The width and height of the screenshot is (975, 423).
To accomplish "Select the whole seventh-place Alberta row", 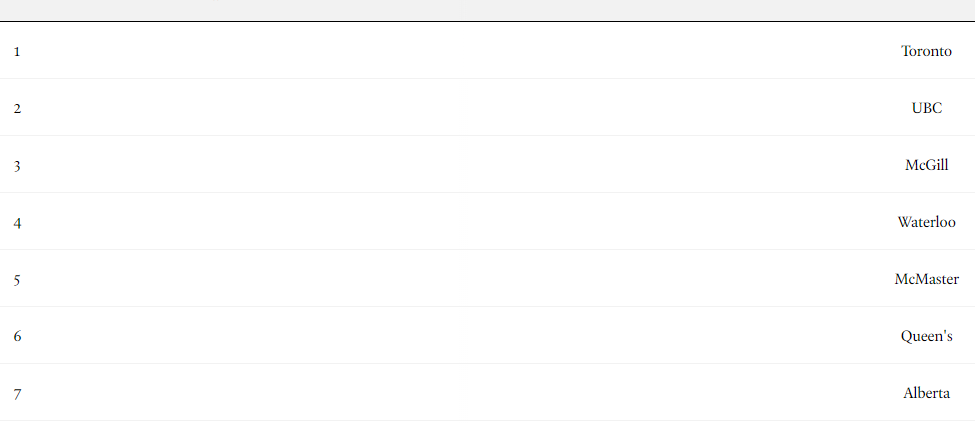I will click(x=488, y=393).
